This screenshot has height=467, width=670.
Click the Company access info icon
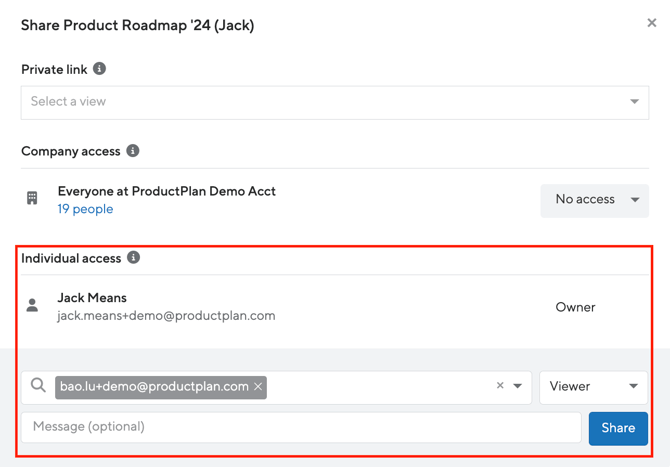132,151
